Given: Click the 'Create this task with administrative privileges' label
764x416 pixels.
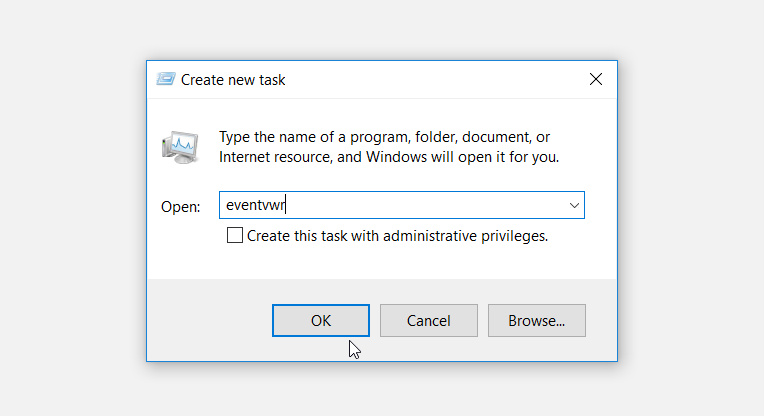Looking at the screenshot, I should click(397, 236).
